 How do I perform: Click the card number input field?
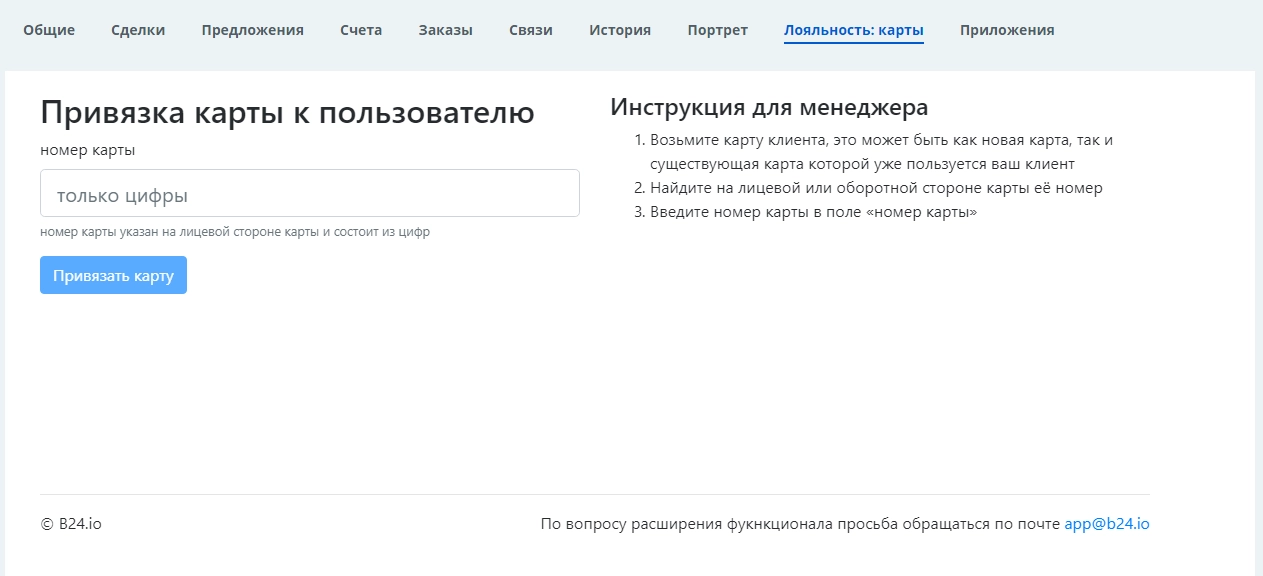click(x=310, y=192)
